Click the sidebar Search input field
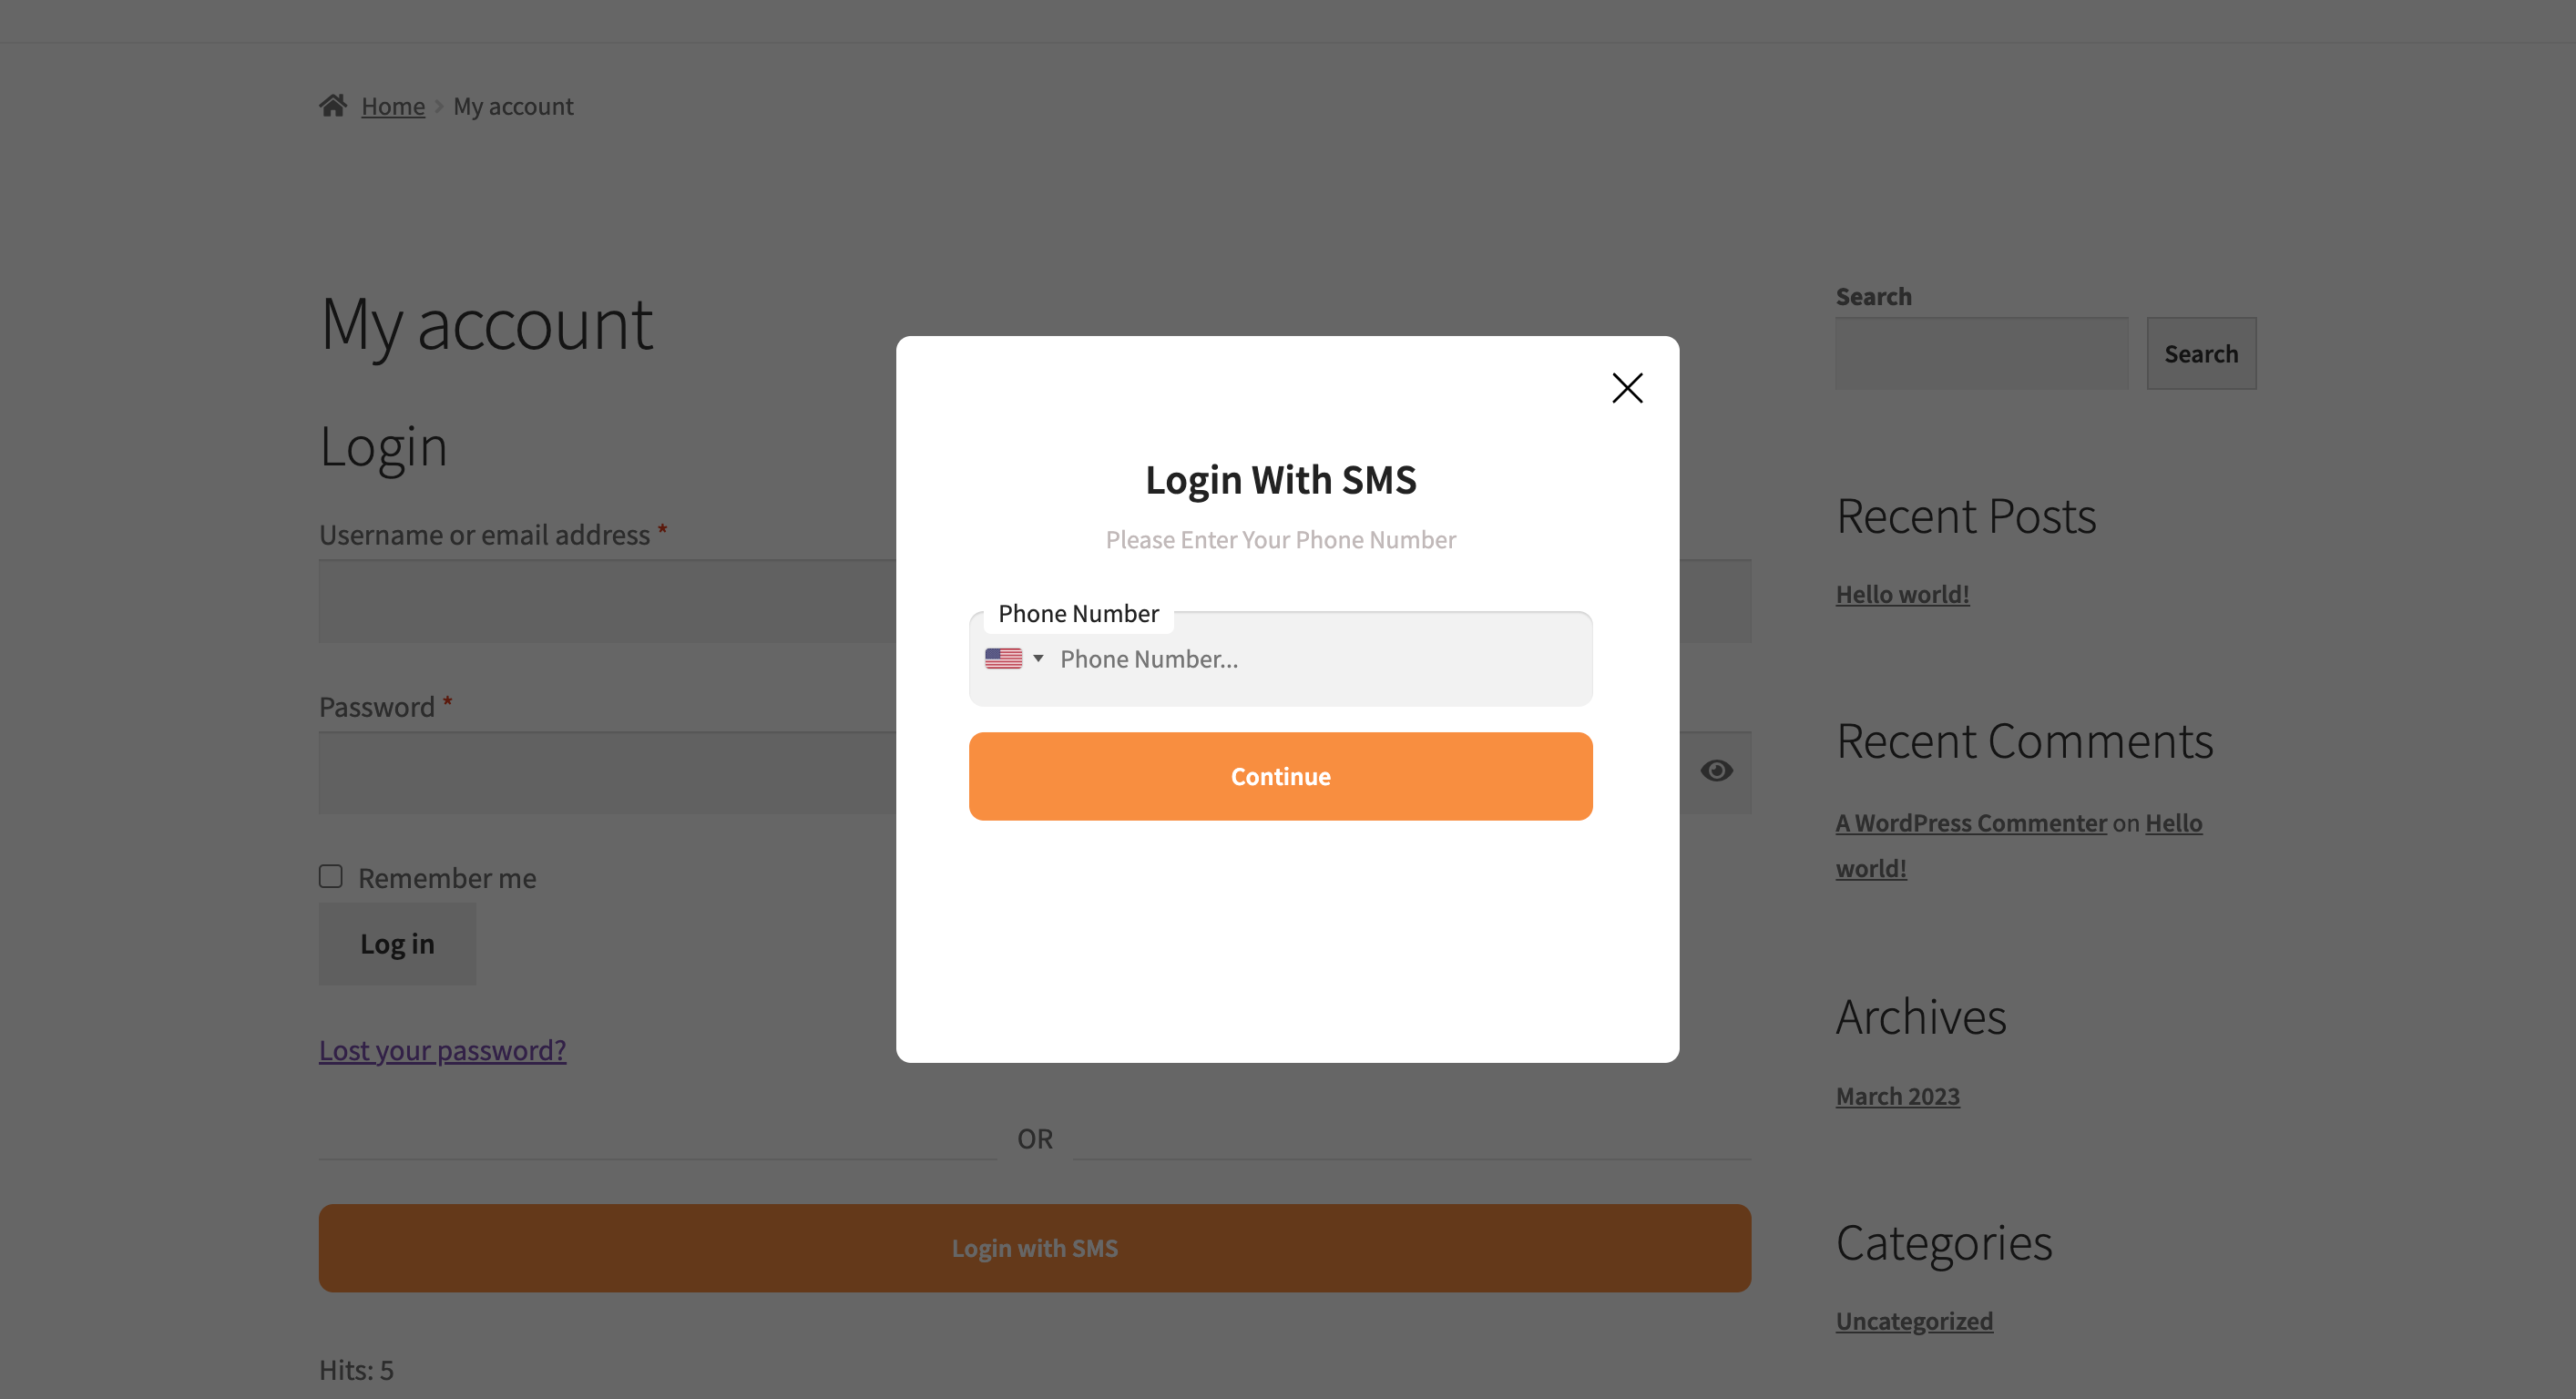Image resolution: width=2576 pixels, height=1399 pixels. tap(1981, 354)
